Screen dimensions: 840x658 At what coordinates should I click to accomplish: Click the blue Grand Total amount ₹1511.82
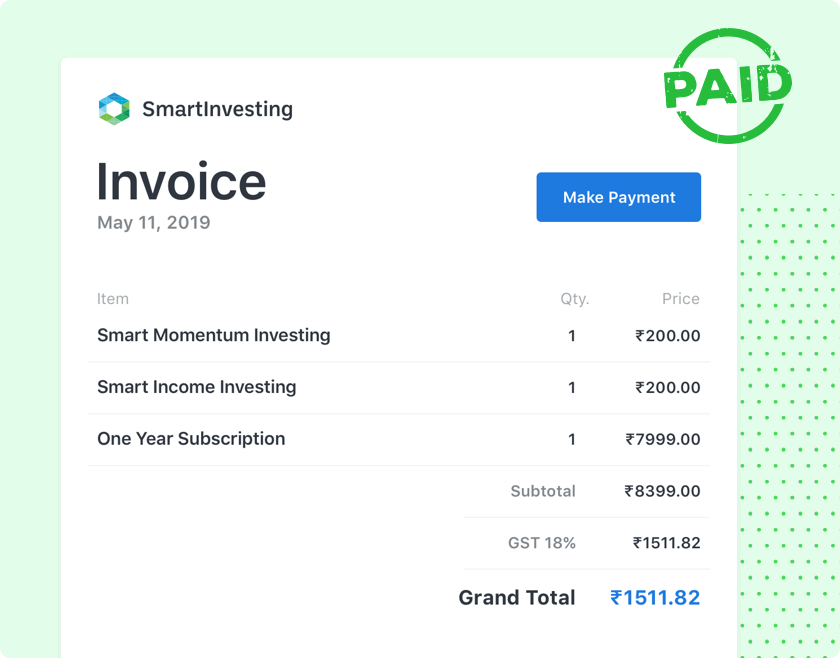655,597
